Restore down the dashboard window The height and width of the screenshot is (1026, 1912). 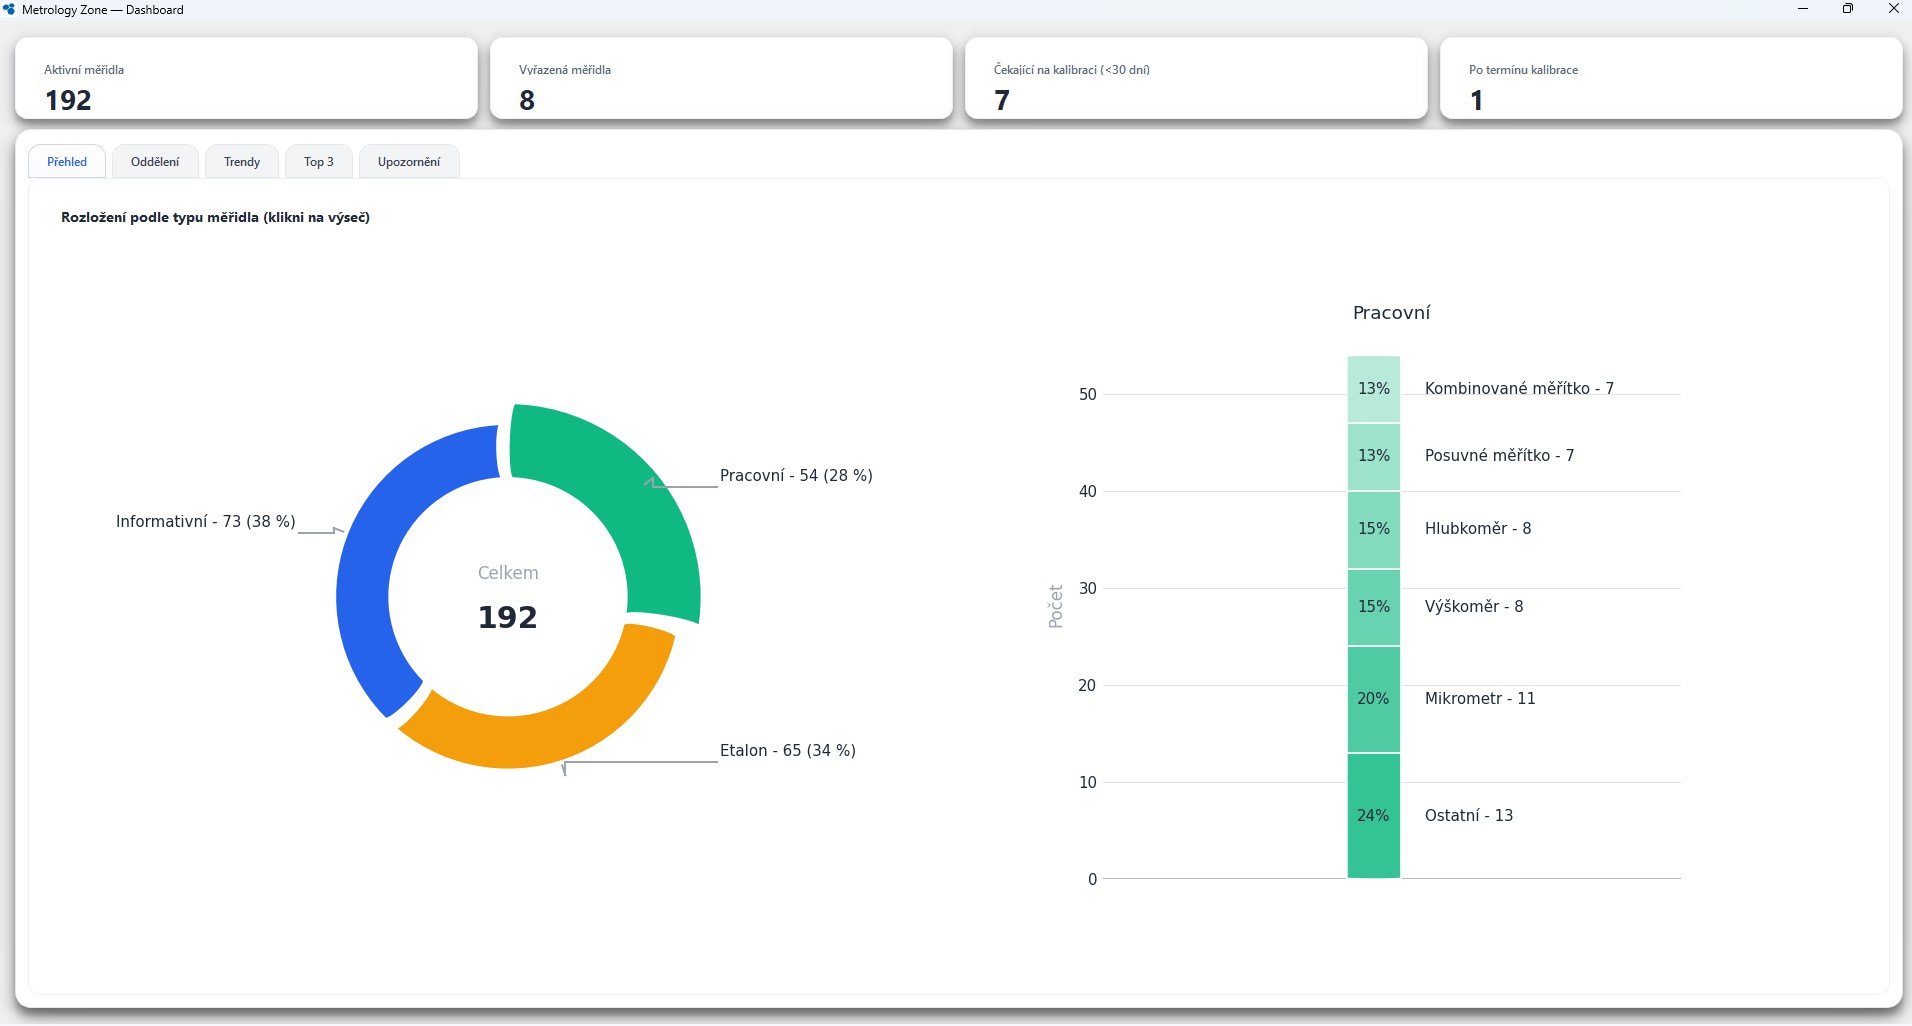[1847, 9]
